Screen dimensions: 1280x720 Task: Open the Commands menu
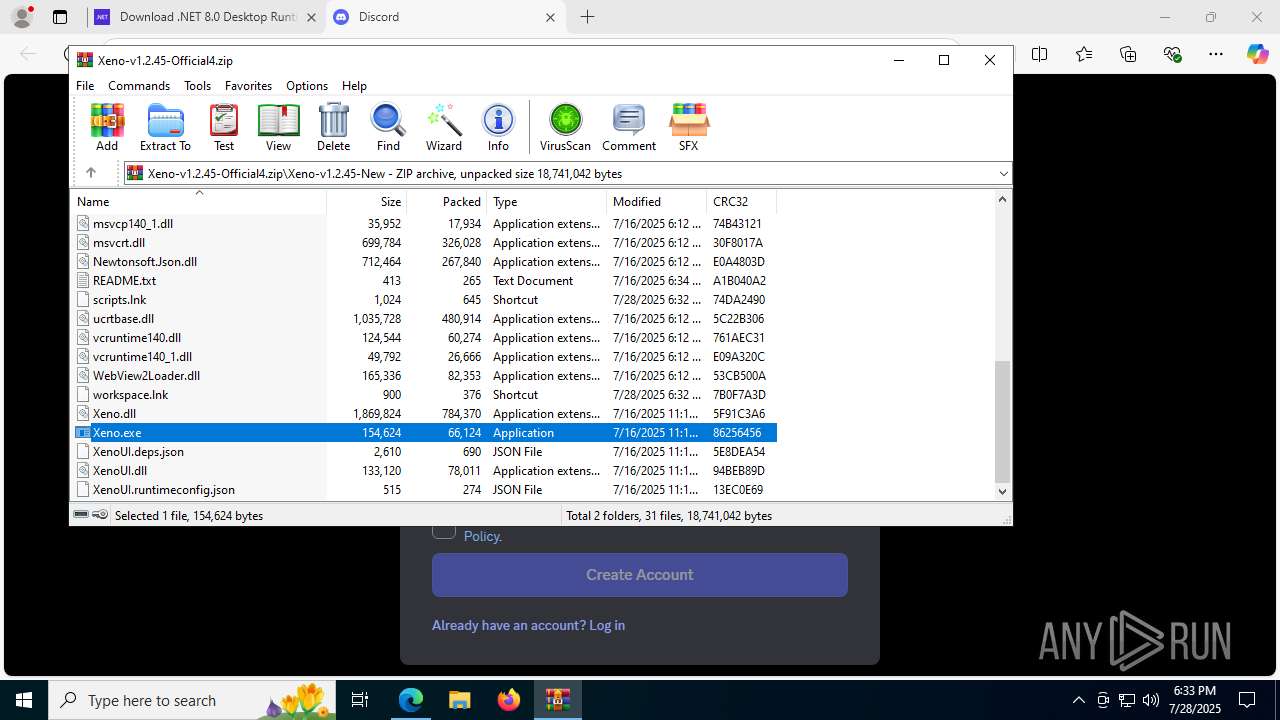tap(139, 86)
